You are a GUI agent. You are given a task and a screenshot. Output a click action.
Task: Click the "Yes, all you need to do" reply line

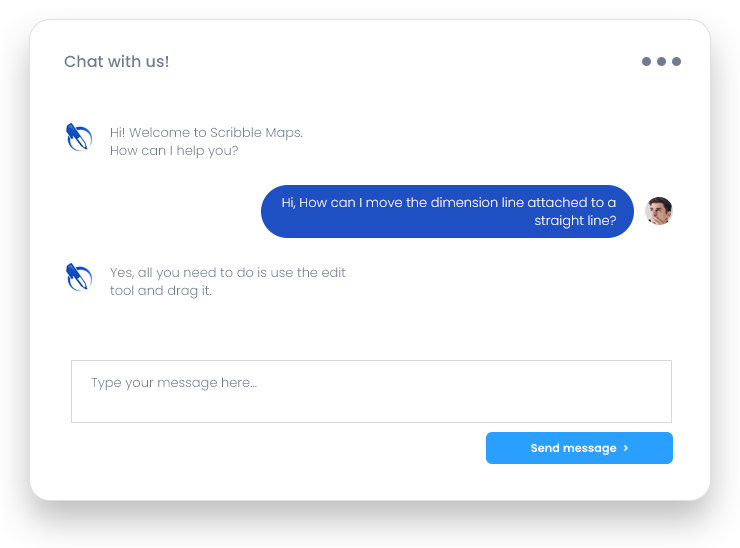(228, 272)
